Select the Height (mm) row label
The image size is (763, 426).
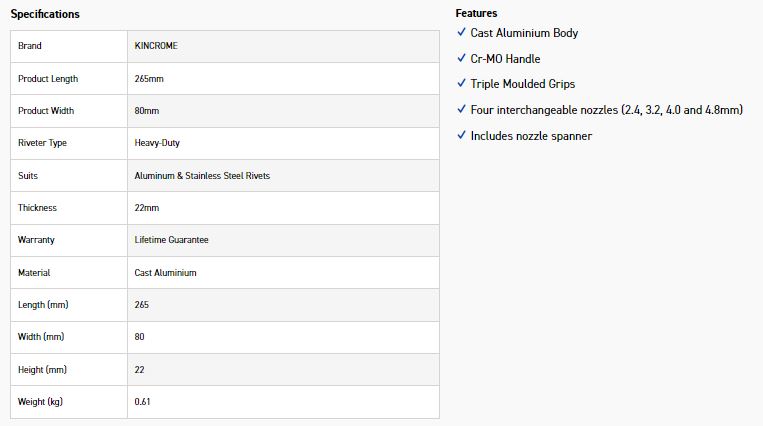pyautogui.click(x=42, y=370)
